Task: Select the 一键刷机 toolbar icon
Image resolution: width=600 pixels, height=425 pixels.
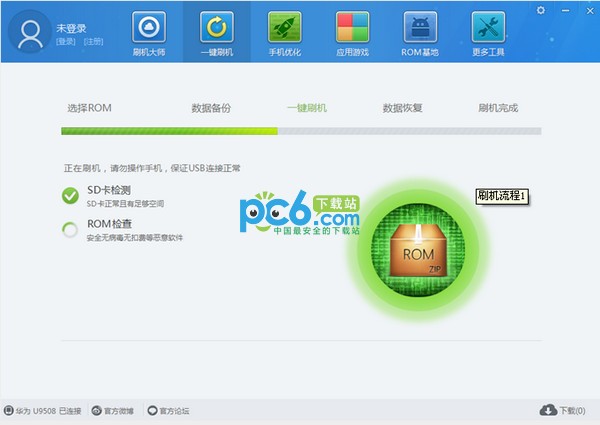Action: click(x=217, y=27)
